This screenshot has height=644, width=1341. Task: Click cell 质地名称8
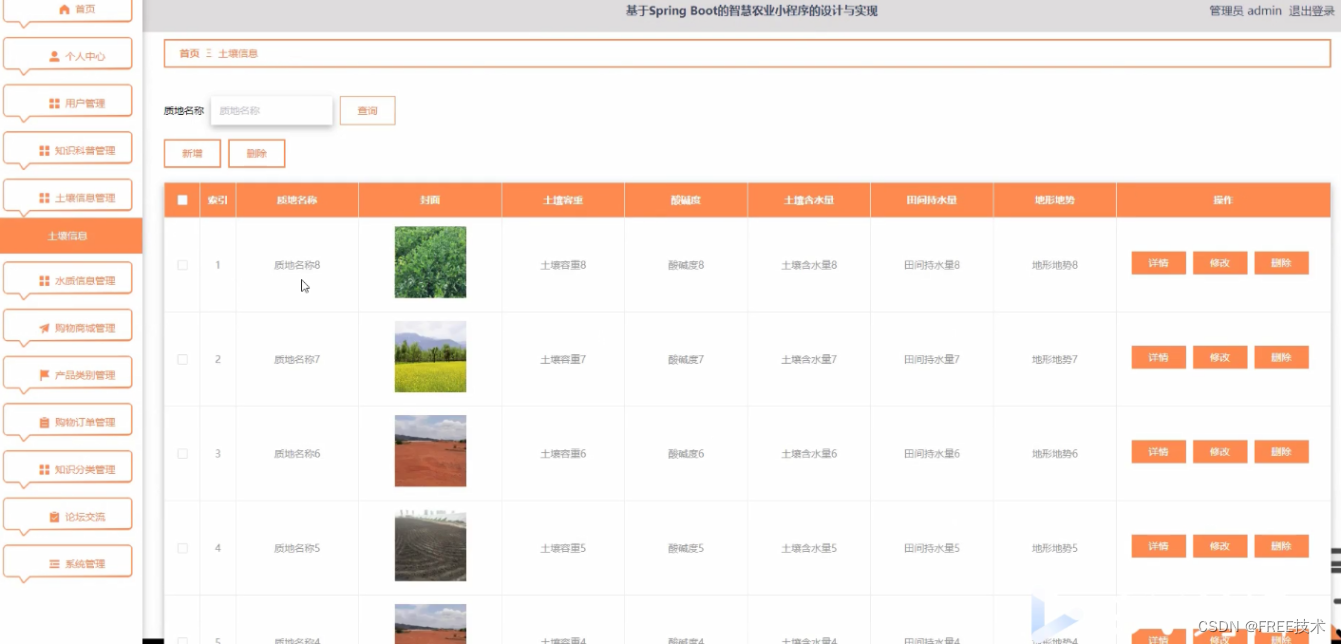[297, 265]
